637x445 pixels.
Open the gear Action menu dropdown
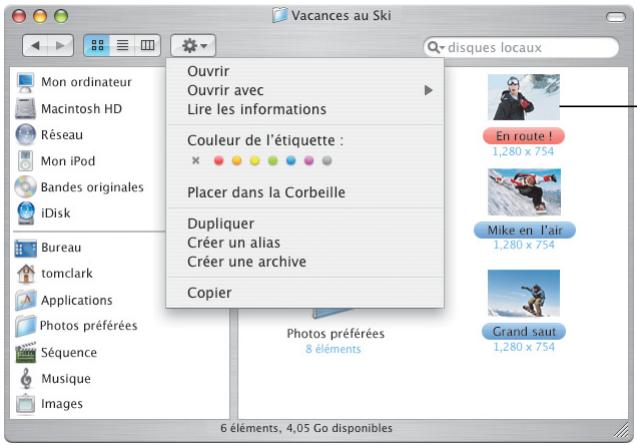tap(193, 46)
